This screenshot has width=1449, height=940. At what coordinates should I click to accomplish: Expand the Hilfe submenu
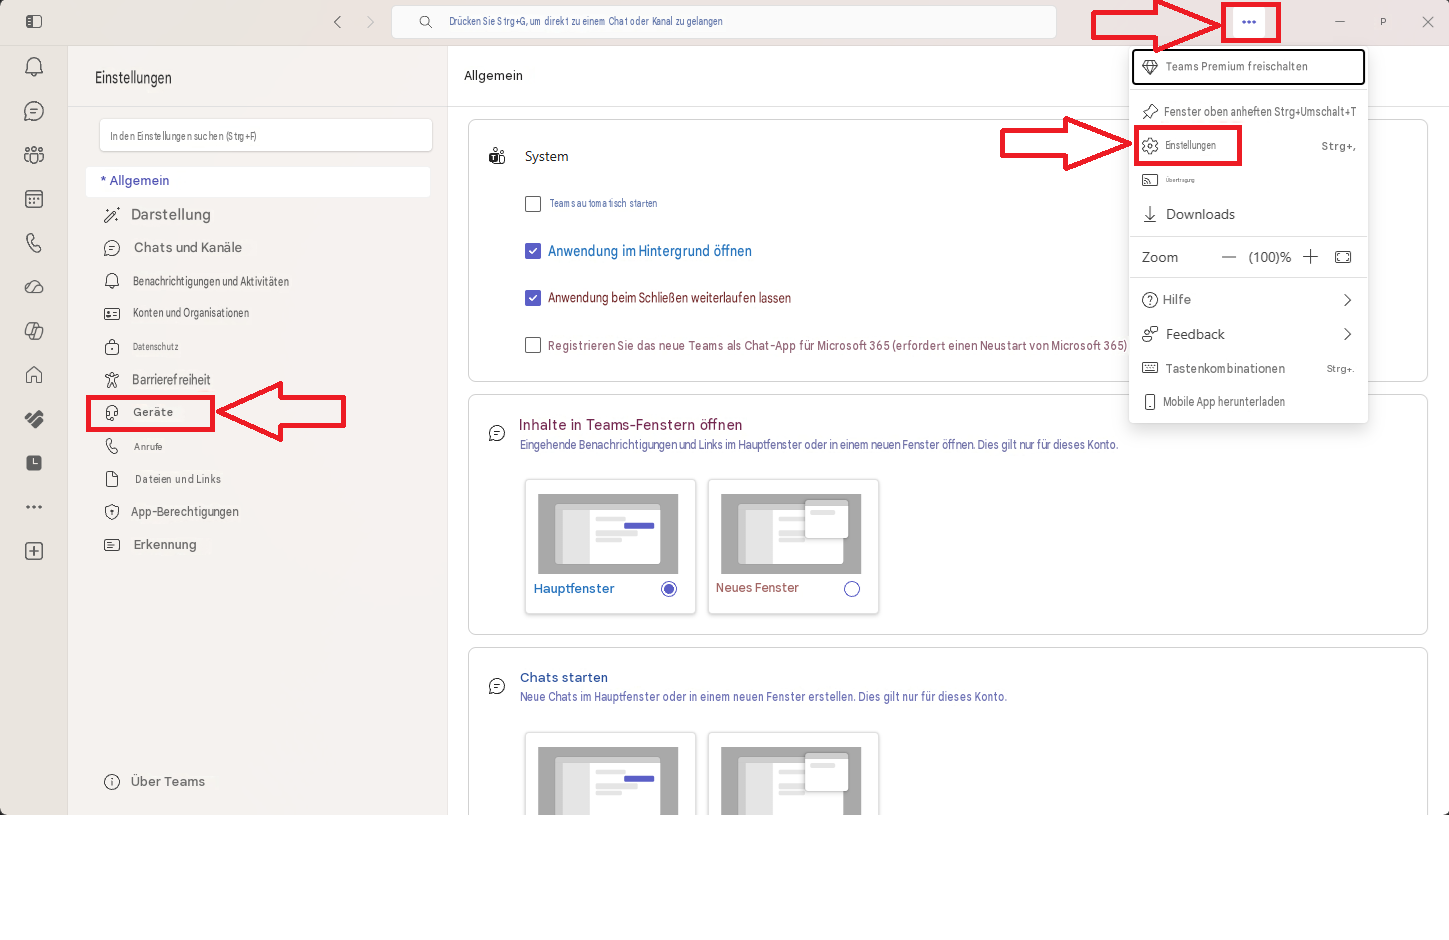click(x=1248, y=300)
